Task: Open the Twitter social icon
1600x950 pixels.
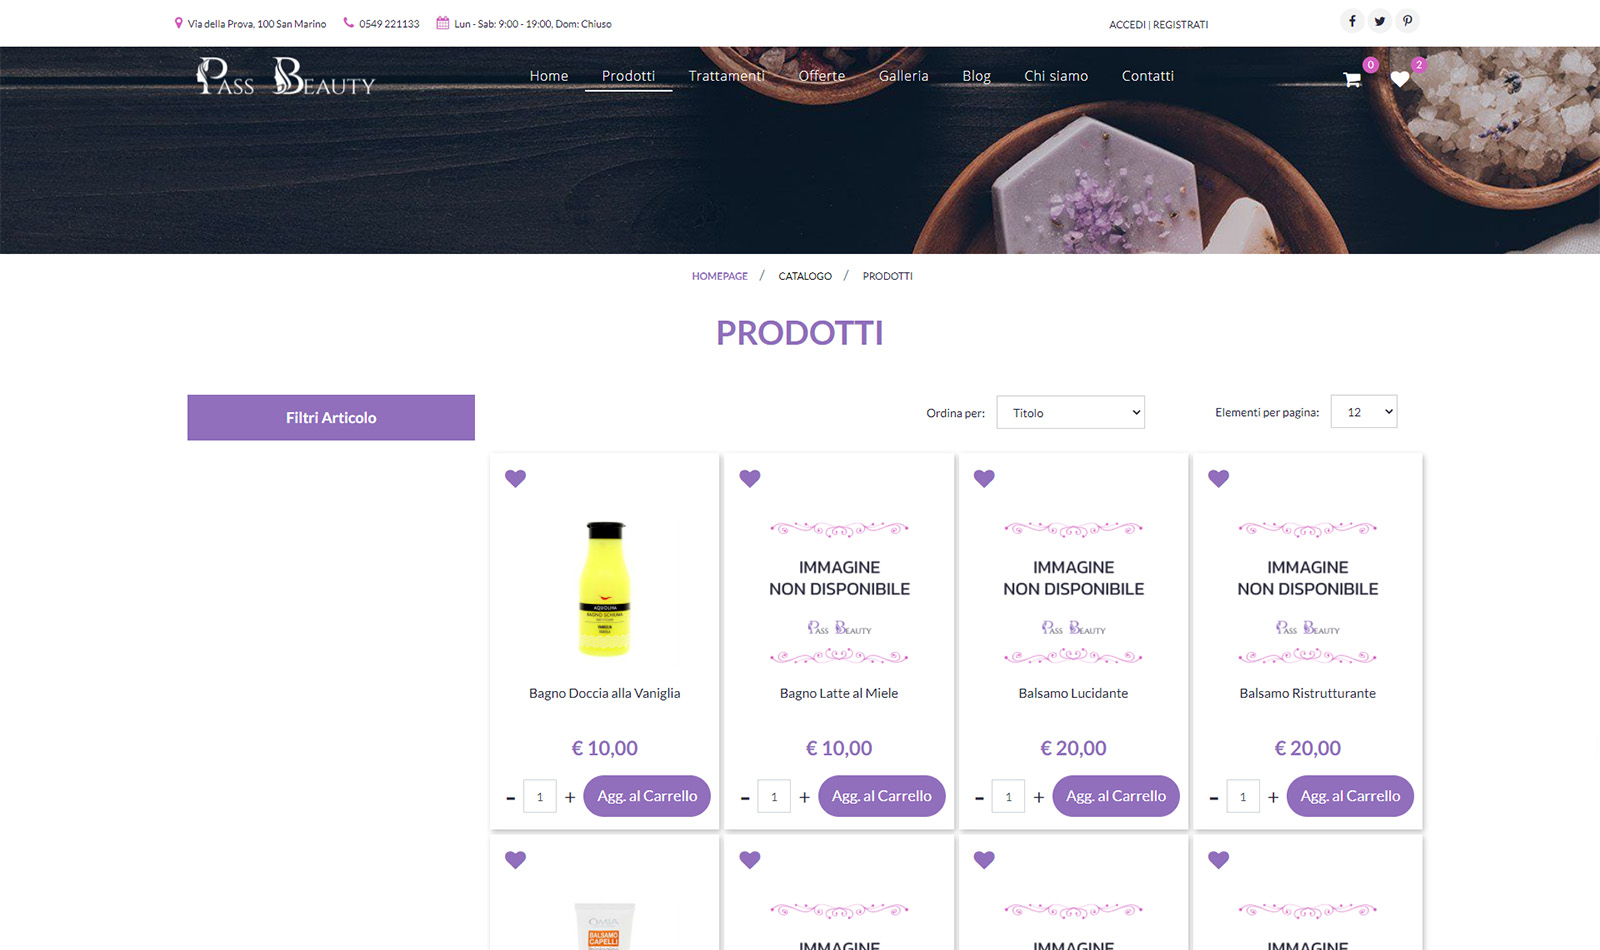Action: (x=1380, y=21)
